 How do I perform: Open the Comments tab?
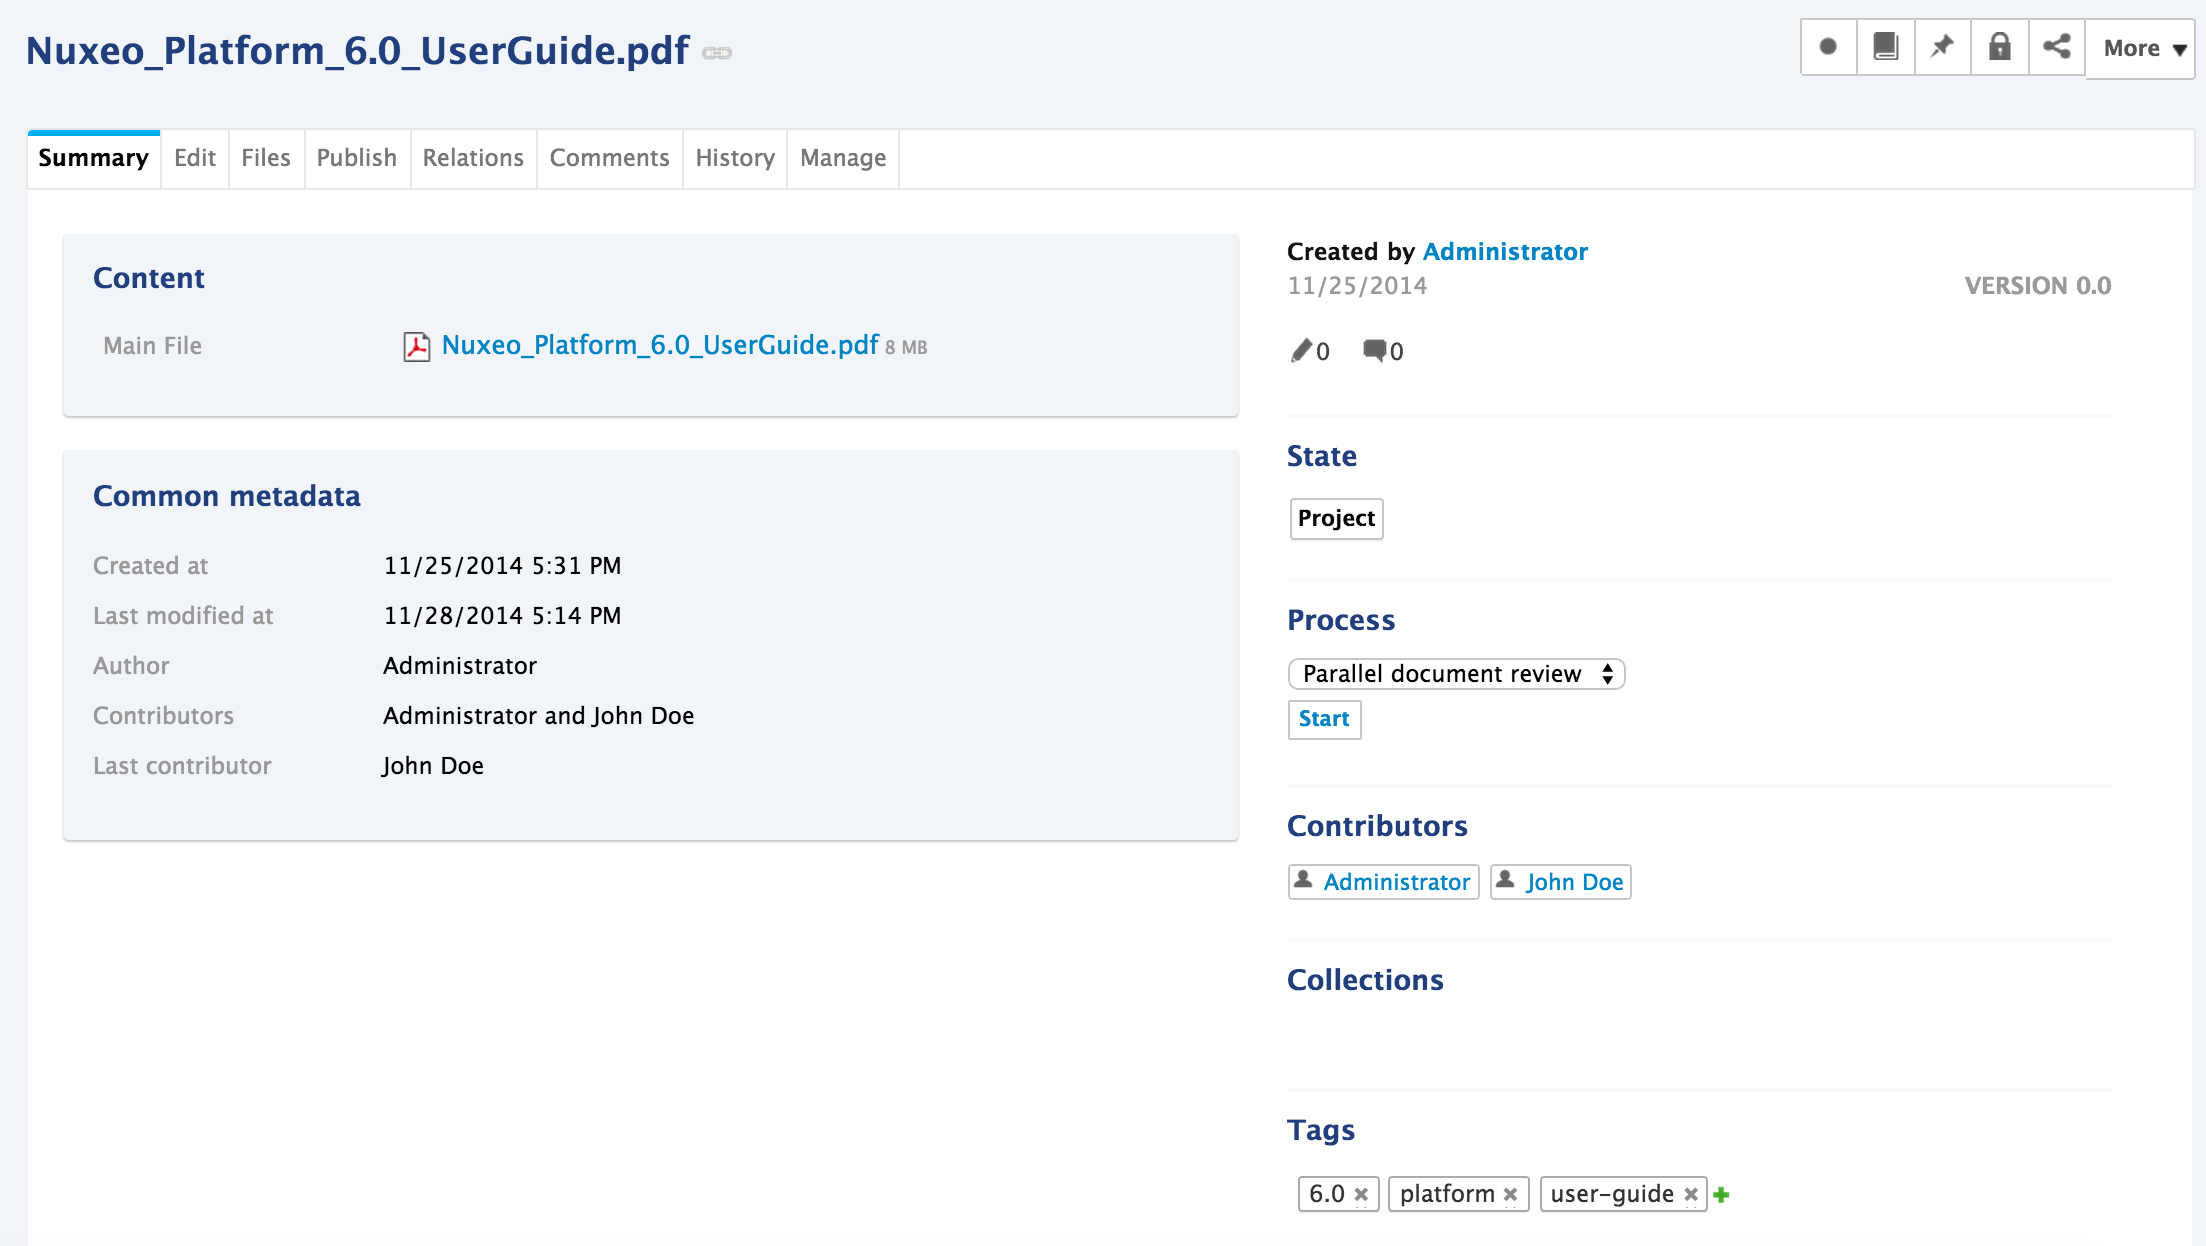coord(609,158)
